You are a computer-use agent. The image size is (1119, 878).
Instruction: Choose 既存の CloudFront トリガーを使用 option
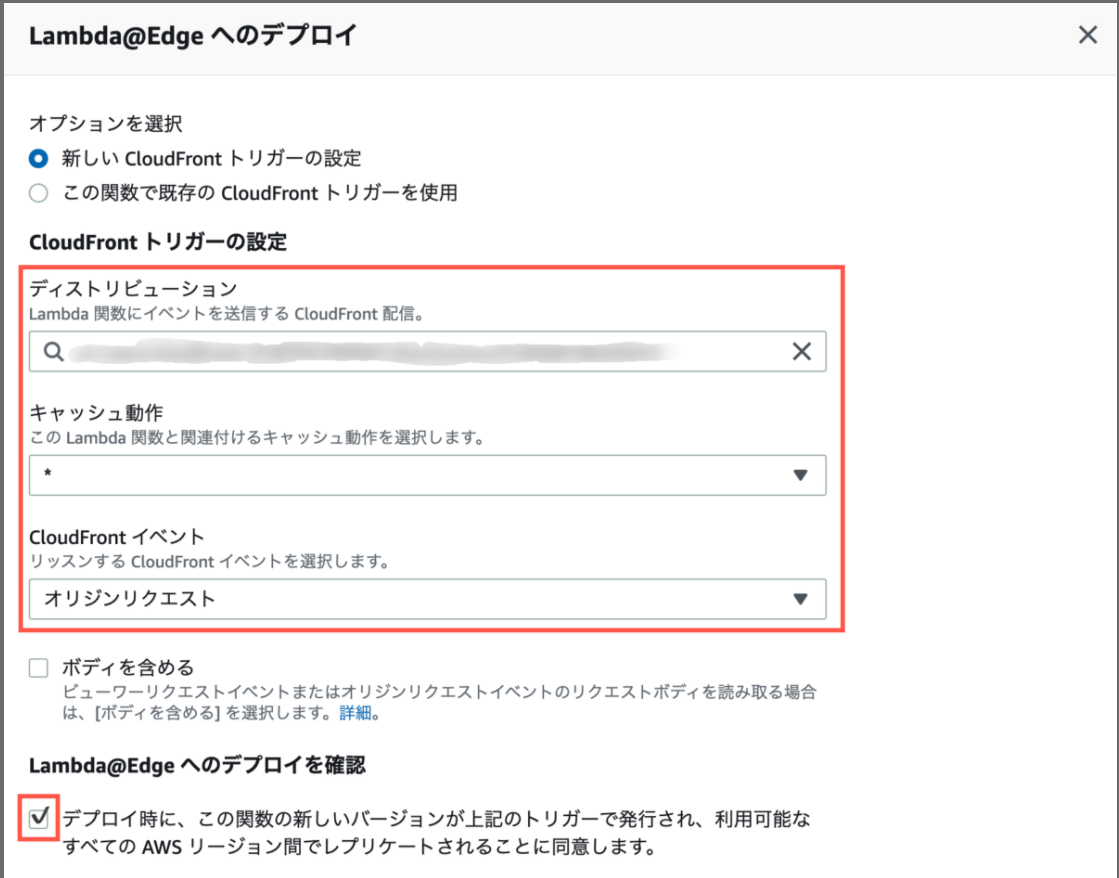[x=37, y=193]
